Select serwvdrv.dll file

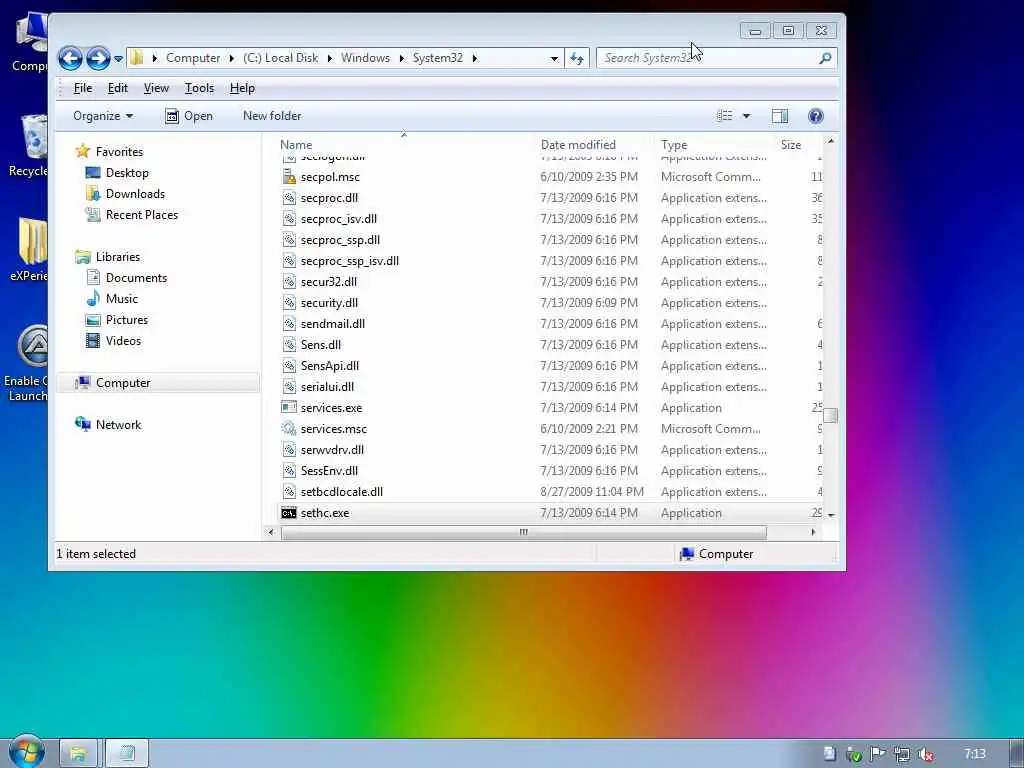coord(332,450)
